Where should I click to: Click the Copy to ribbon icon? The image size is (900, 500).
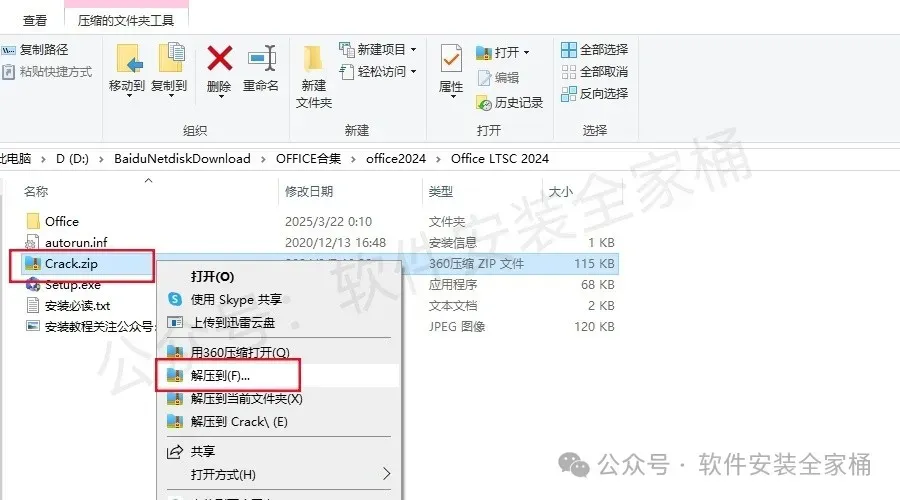click(170, 58)
